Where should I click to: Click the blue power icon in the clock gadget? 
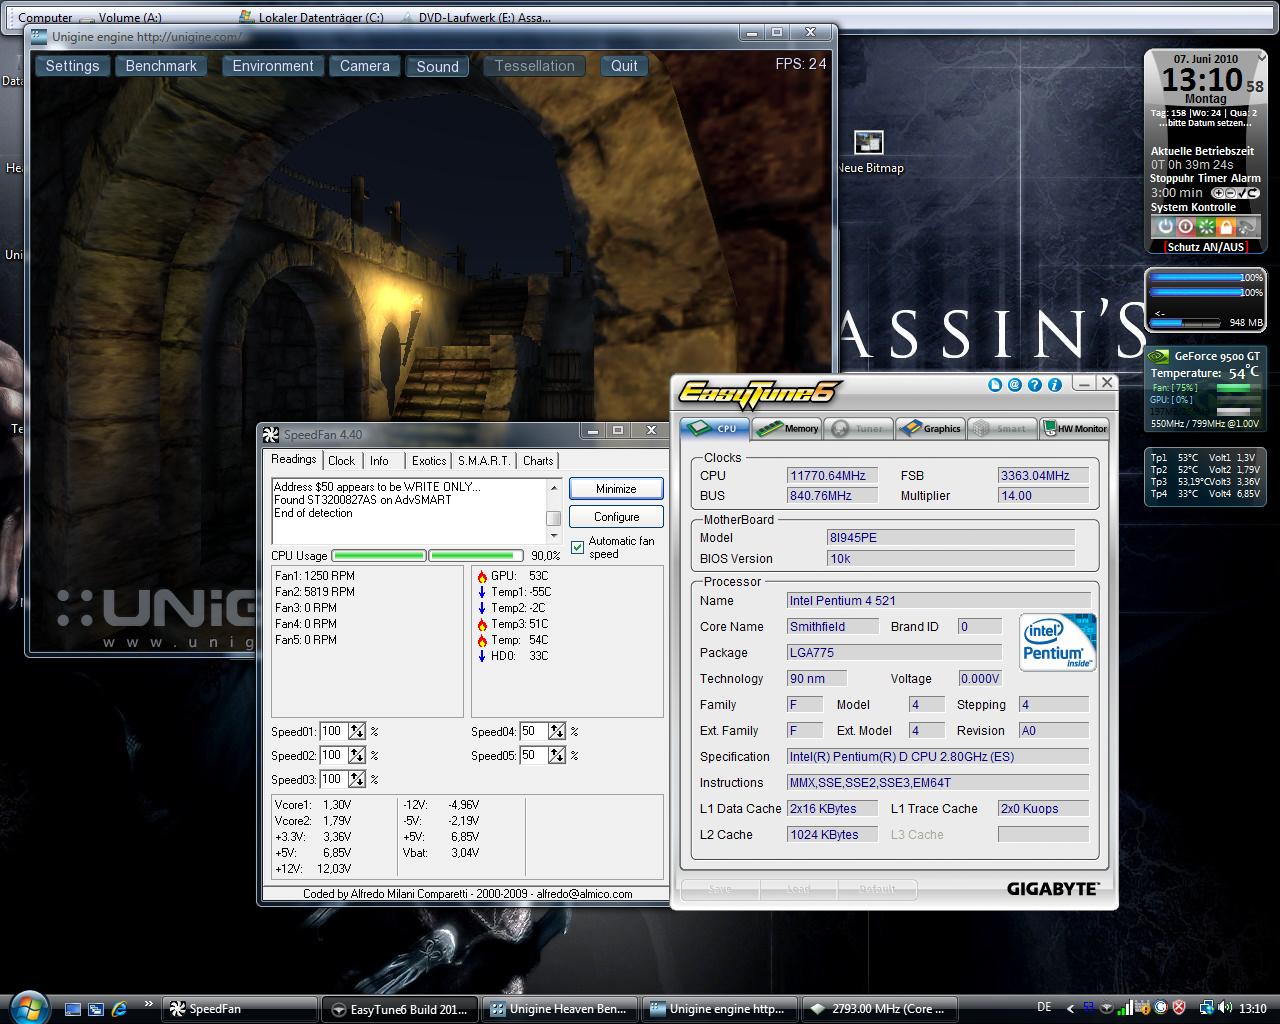point(1164,227)
